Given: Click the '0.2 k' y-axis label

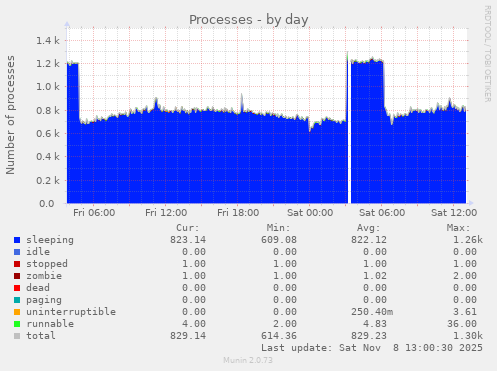Looking at the screenshot, I should [48, 180].
